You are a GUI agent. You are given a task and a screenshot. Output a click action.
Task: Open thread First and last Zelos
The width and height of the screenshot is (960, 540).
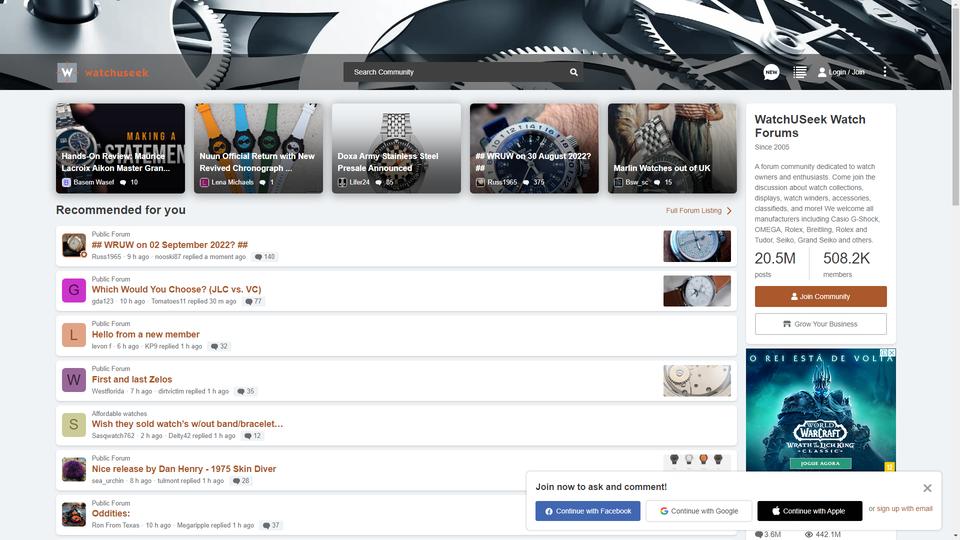(x=132, y=380)
